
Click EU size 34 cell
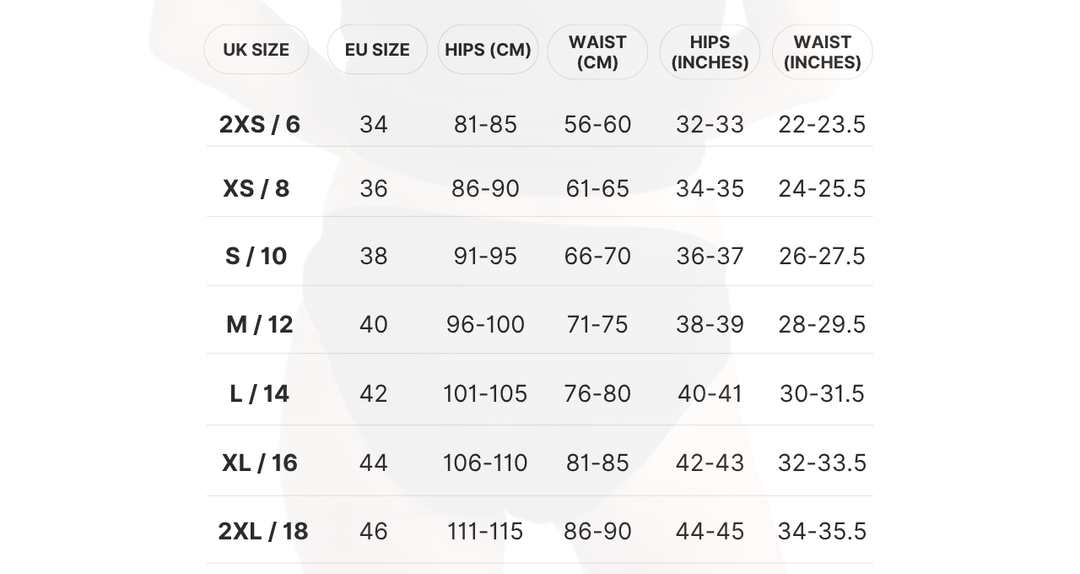pyautogui.click(x=373, y=125)
